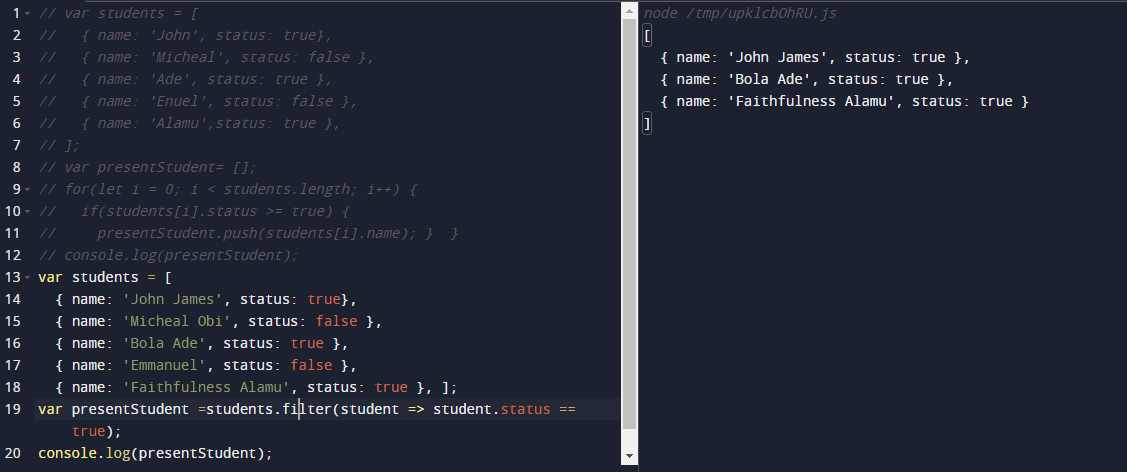Image resolution: width=1127 pixels, height=472 pixels.
Task: Click 'presentStudent.push' in the comment on line 11
Action: 176,233
